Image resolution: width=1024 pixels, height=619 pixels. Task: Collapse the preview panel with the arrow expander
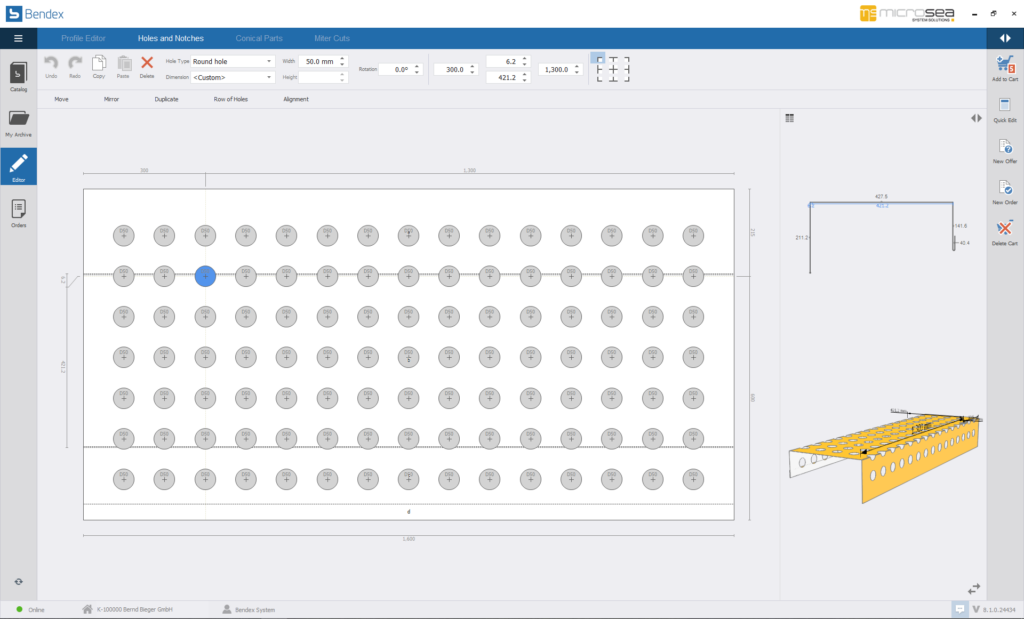pos(976,118)
